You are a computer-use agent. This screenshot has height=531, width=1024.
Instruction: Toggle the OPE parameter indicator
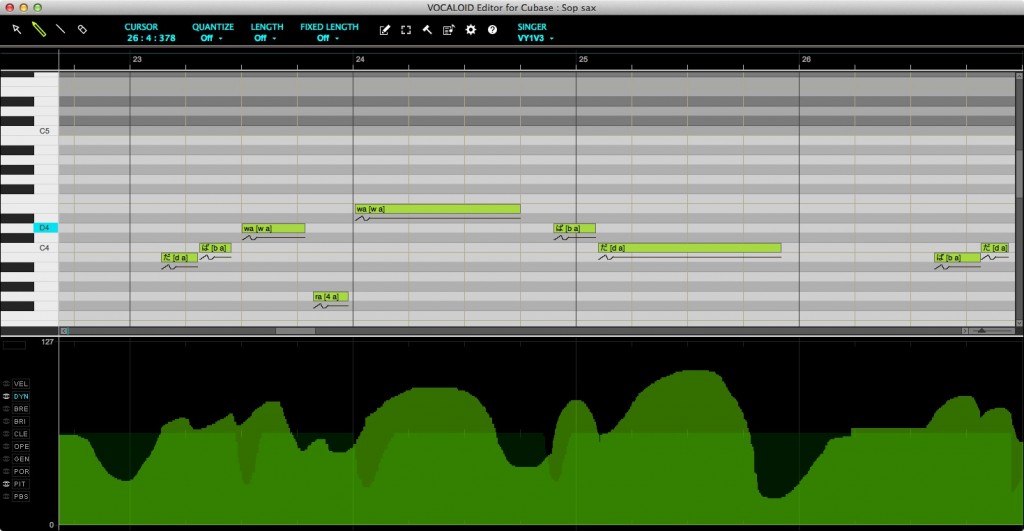(7, 447)
